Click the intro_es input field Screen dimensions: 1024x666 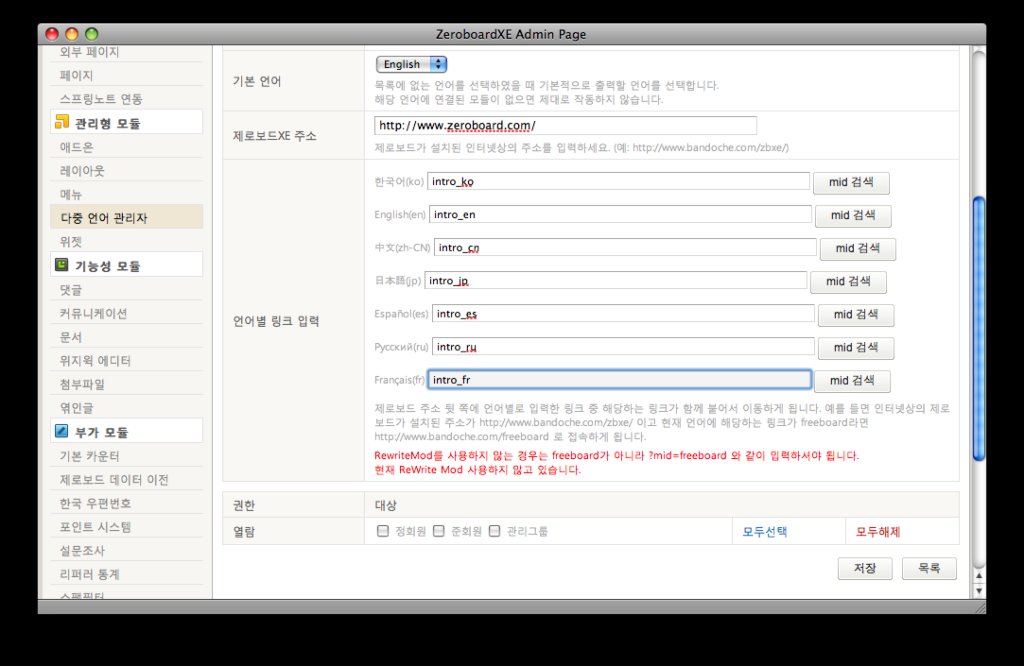pyautogui.click(x=623, y=313)
